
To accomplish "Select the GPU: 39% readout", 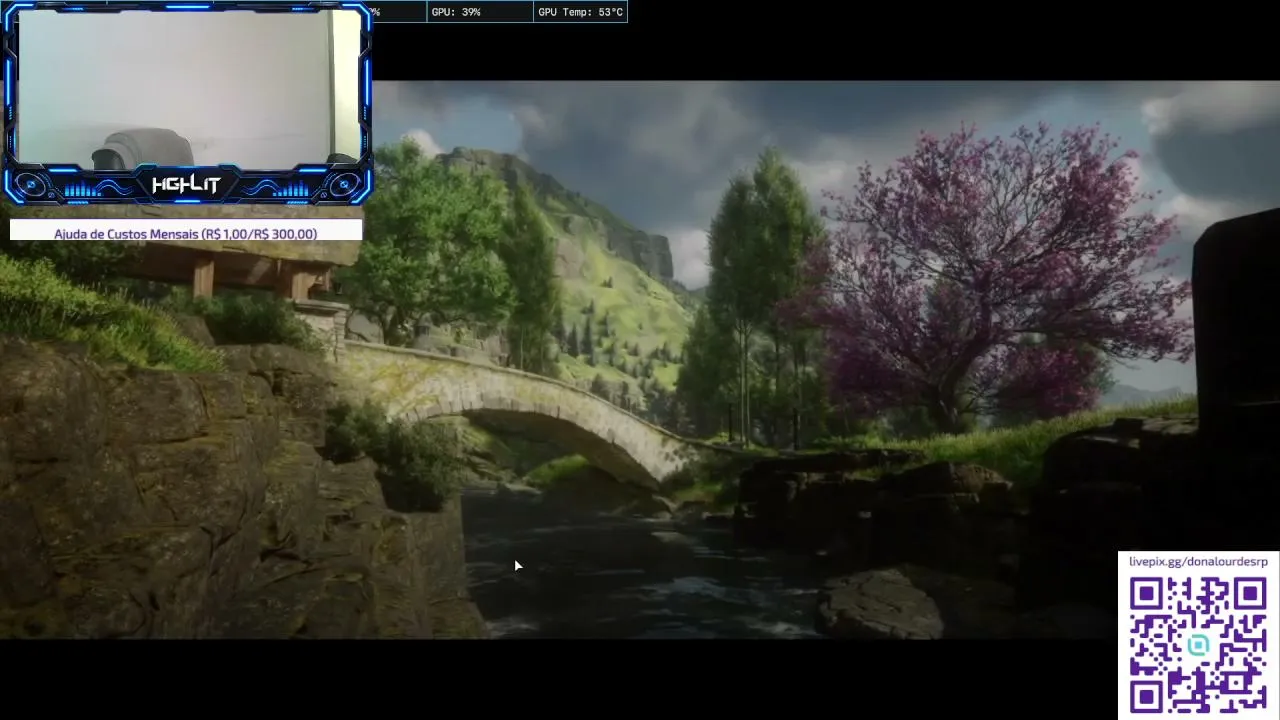I will click(456, 12).
